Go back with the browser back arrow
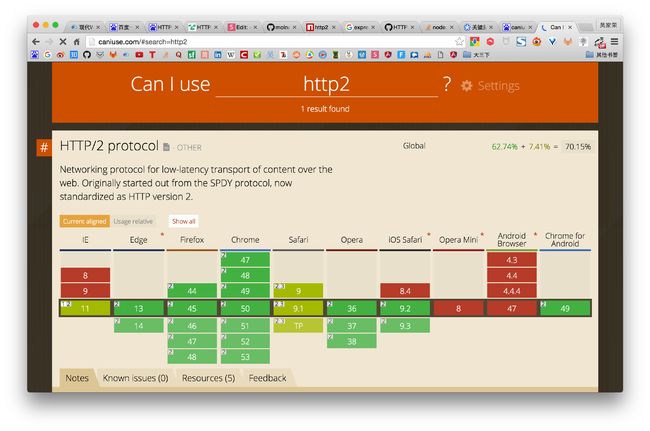This screenshot has width=650, height=431. coord(36,41)
